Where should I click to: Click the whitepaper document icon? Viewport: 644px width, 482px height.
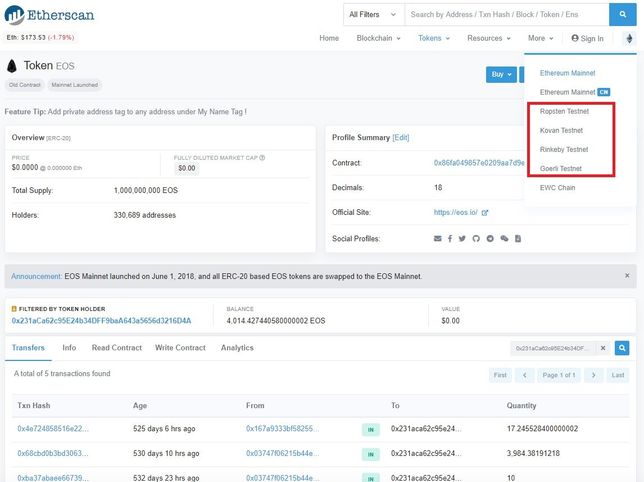518,238
